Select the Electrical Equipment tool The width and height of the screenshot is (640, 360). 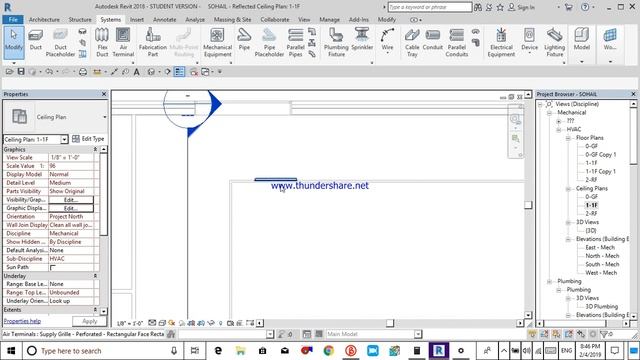point(501,42)
